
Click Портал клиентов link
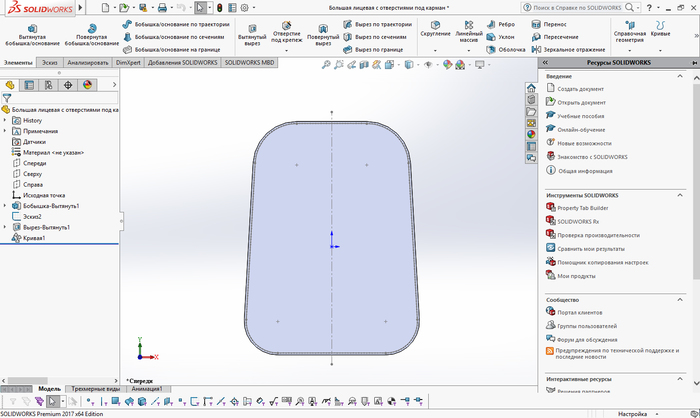click(x=579, y=313)
